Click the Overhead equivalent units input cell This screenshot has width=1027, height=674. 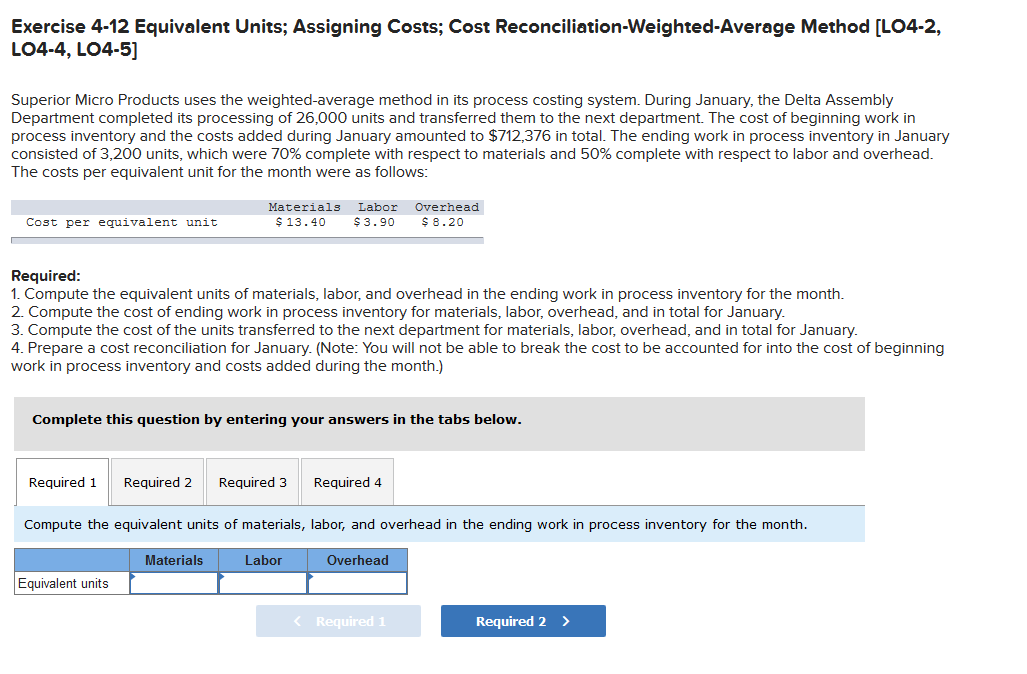(357, 582)
